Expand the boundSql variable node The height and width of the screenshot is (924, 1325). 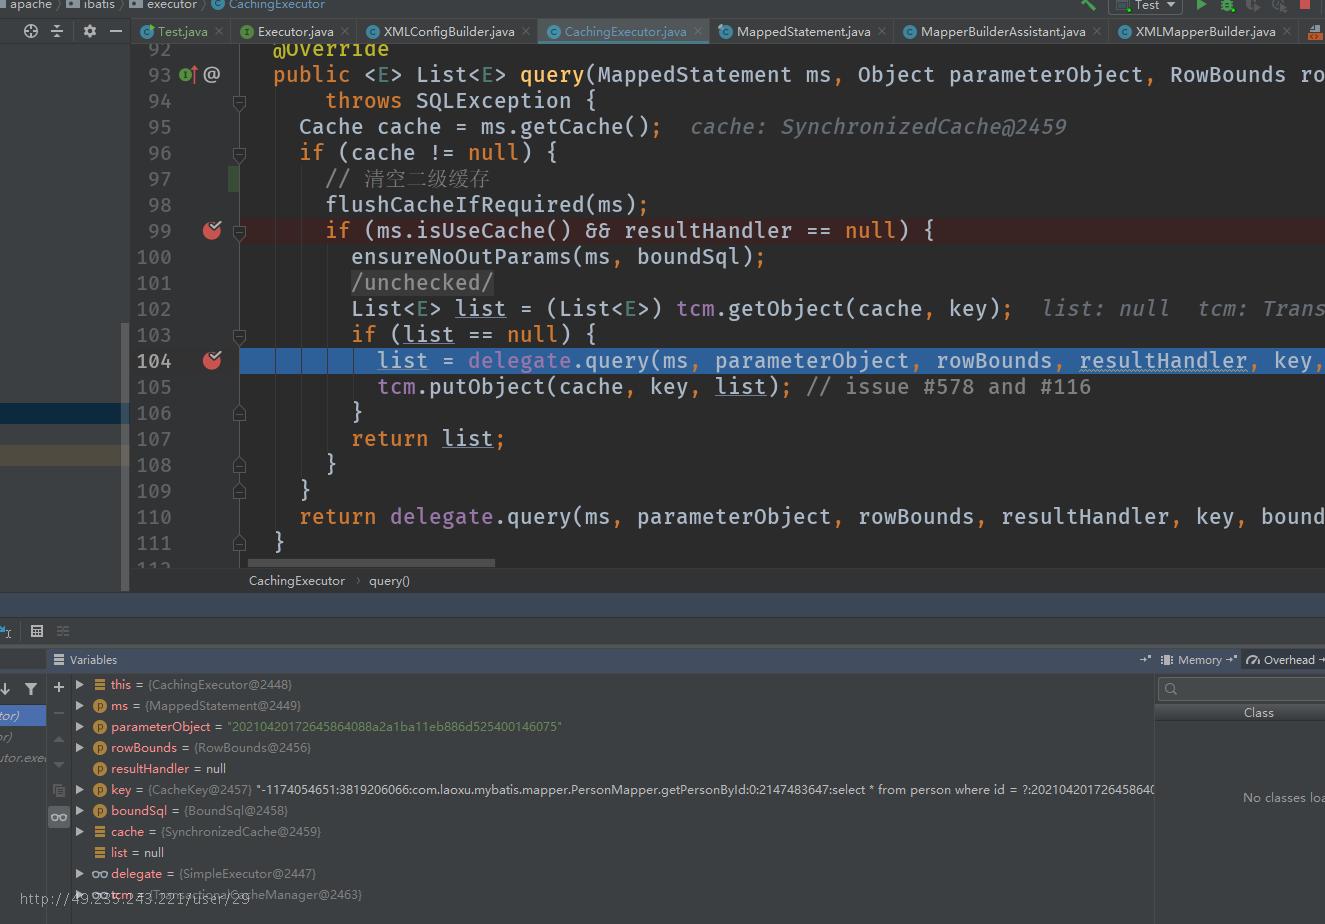point(80,811)
